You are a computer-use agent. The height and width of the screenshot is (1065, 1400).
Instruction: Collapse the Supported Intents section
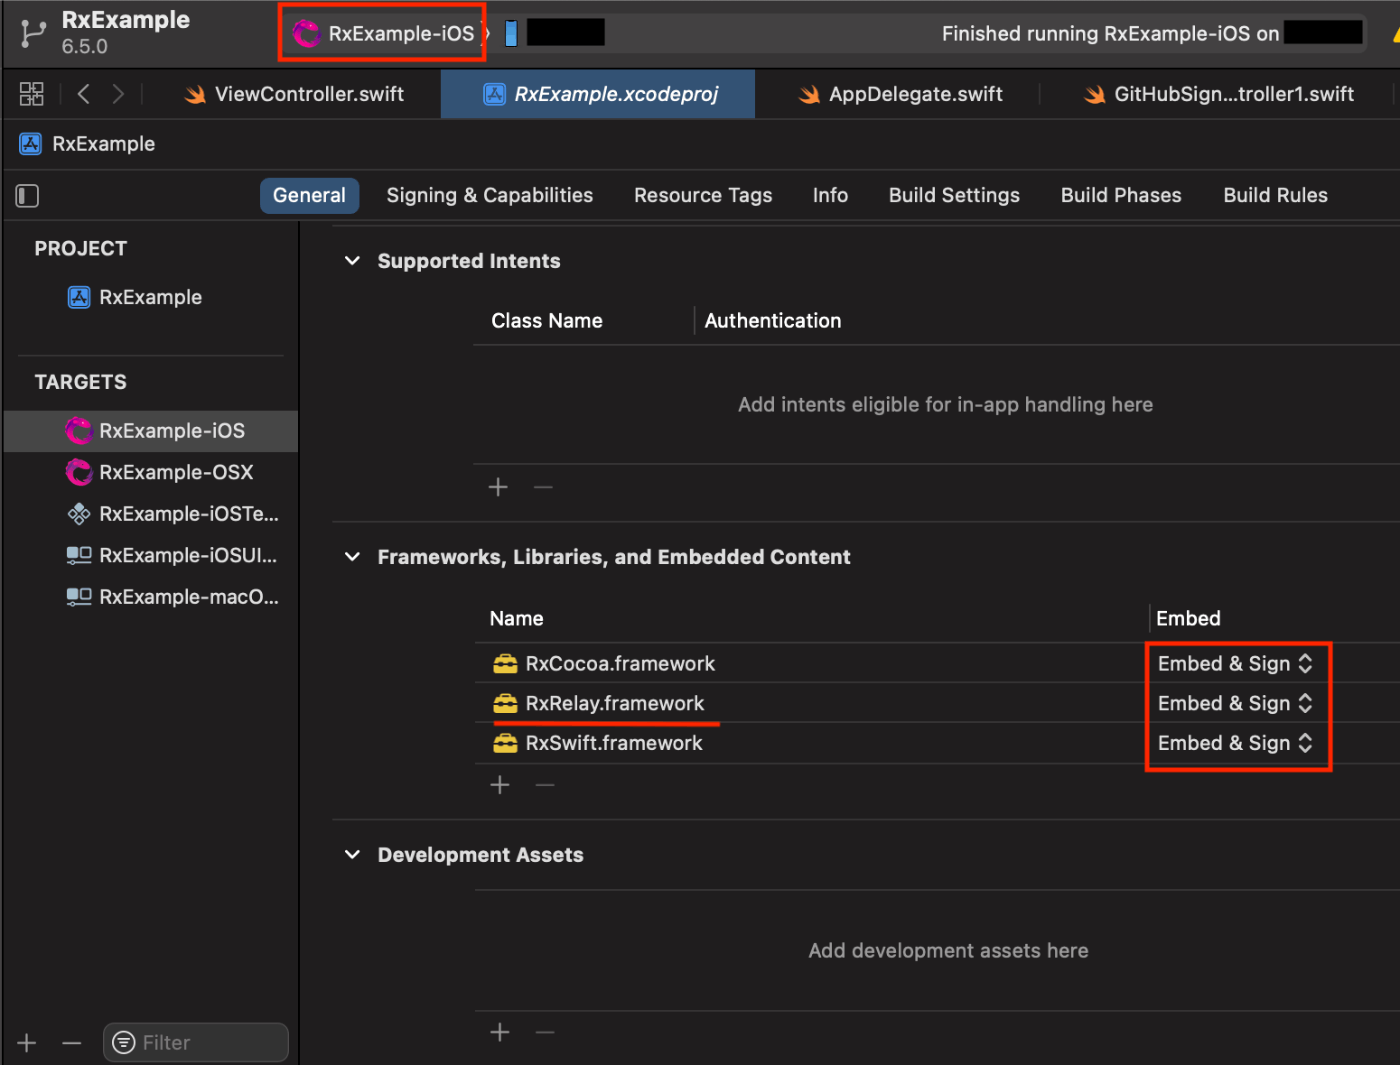tap(352, 261)
